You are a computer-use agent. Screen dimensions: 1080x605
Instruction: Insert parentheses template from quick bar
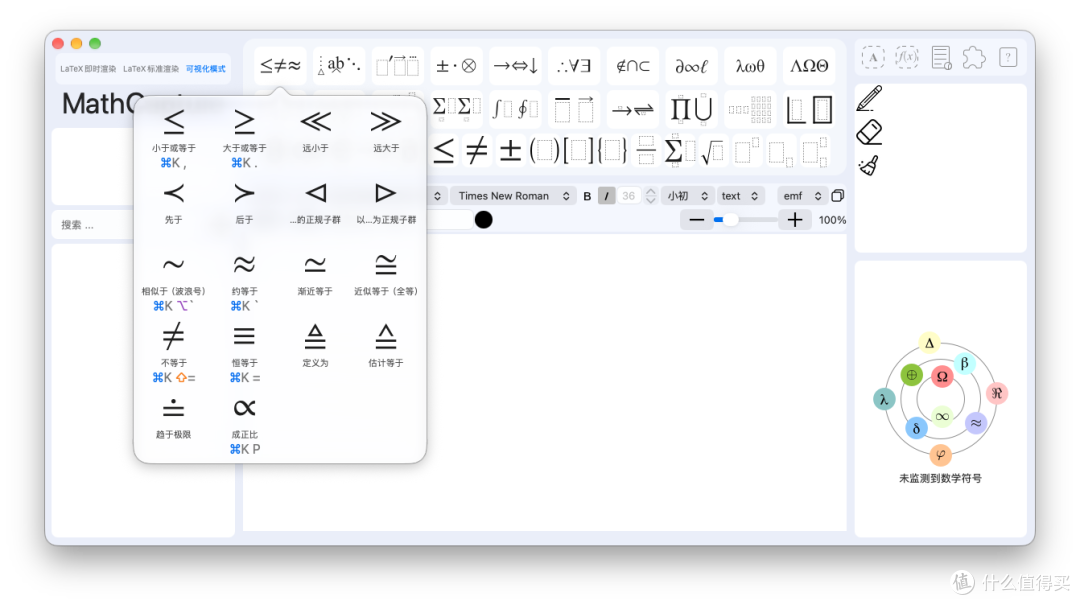[544, 151]
